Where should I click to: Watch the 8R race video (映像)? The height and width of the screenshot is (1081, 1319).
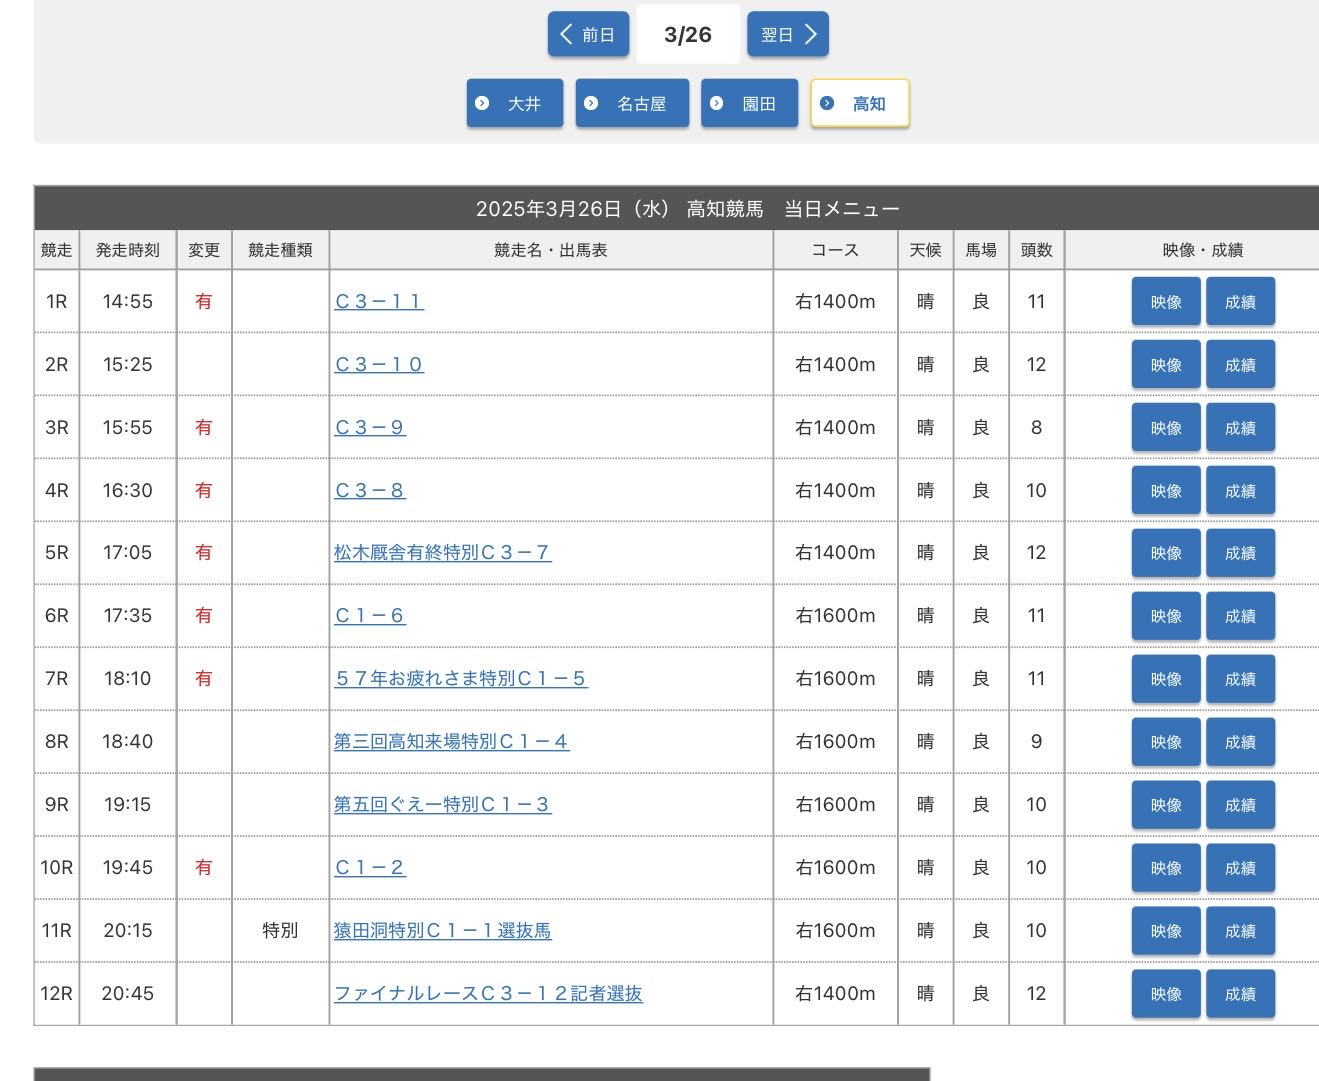point(1166,741)
